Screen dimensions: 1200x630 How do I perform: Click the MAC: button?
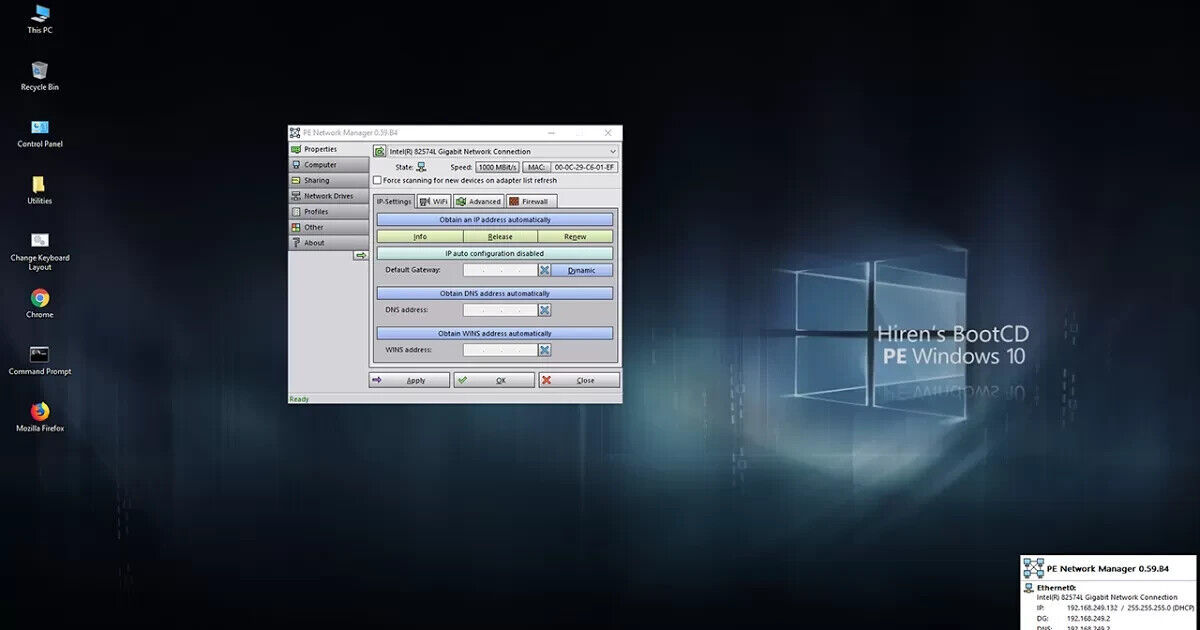(x=536, y=167)
